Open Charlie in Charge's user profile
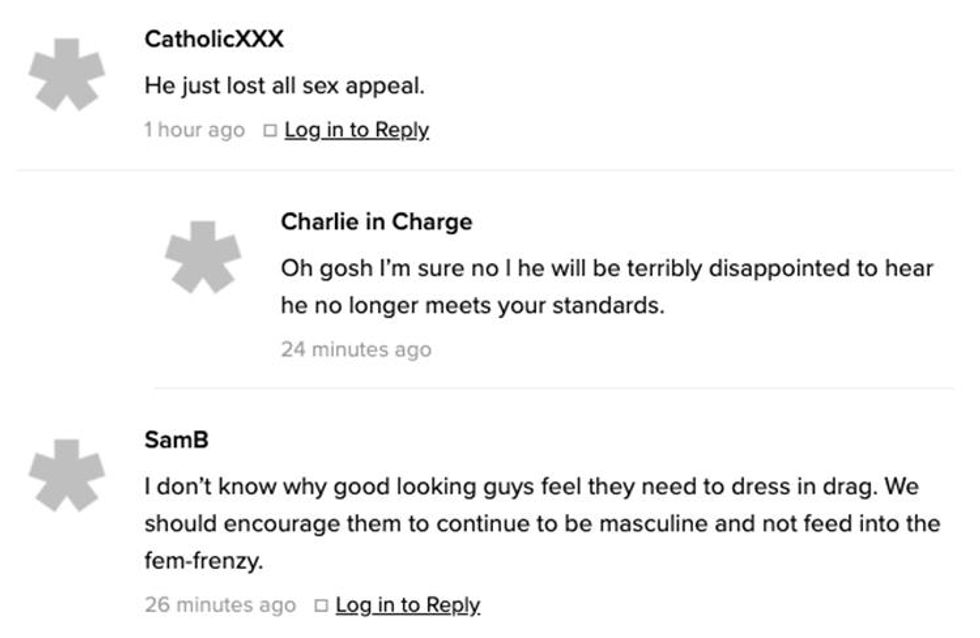Screen dimensions: 980x638 375,223
